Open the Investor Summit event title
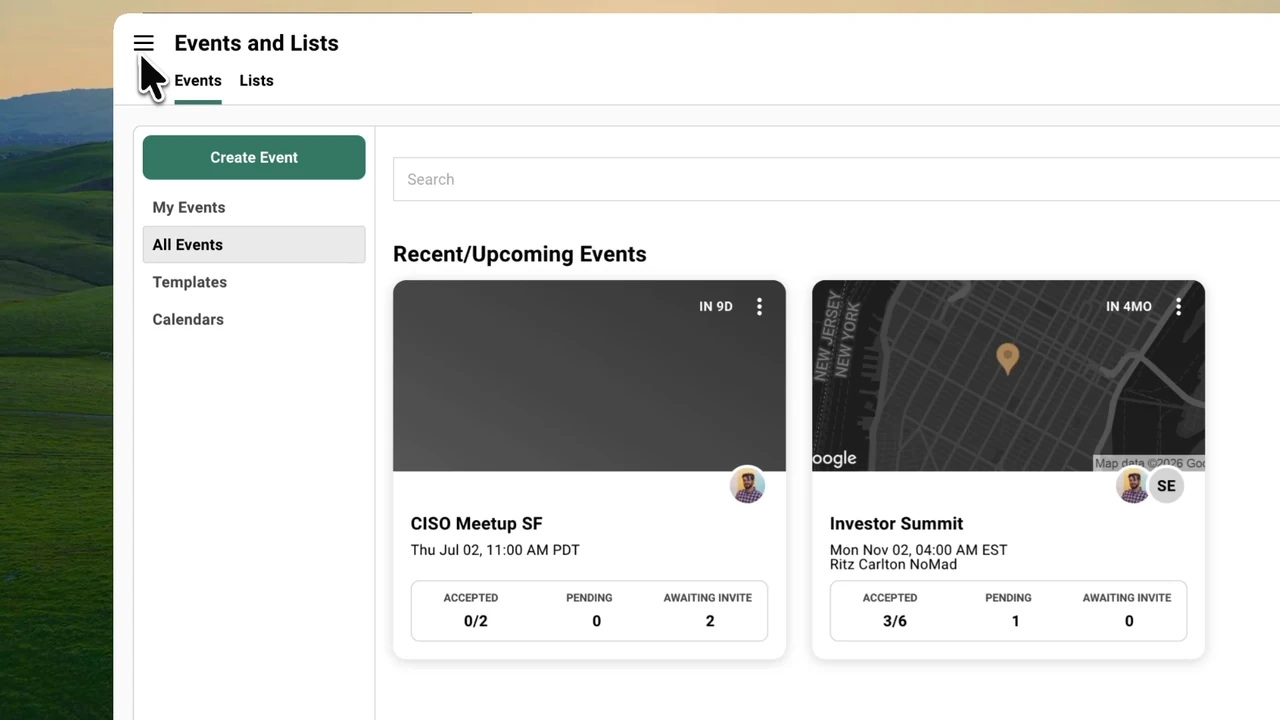This screenshot has height=720, width=1280. [x=896, y=524]
